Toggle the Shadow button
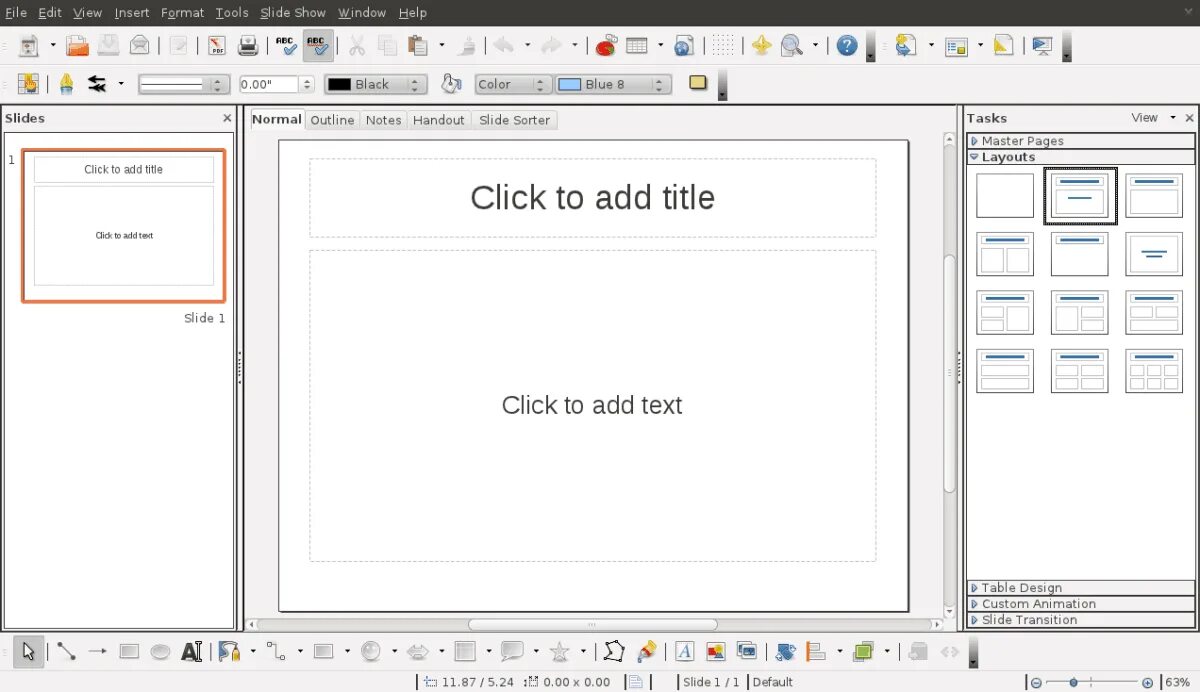The width and height of the screenshot is (1200, 692). [698, 83]
